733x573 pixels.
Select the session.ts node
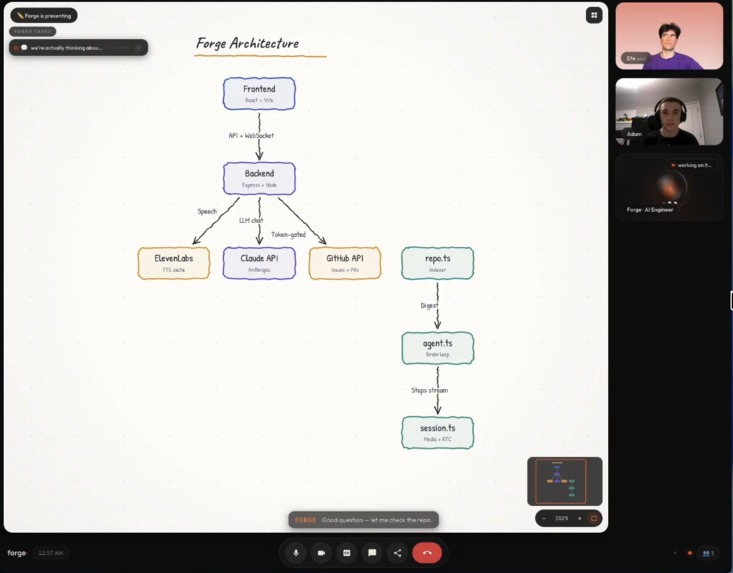(438, 433)
